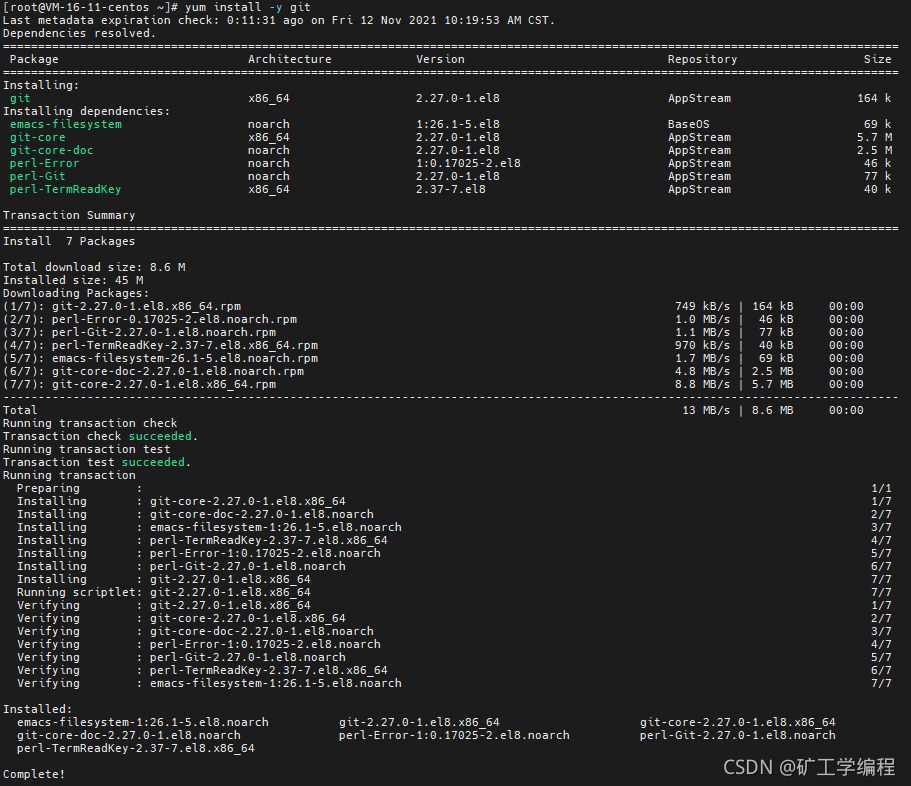The height and width of the screenshot is (786, 911).
Task: Click the 'Size' column header
Action: point(877,59)
